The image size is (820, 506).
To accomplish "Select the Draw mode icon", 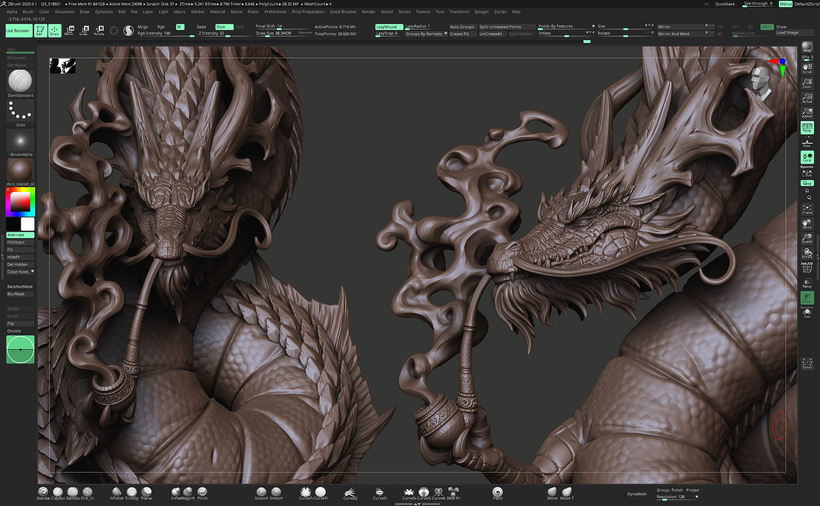I will 55,31.
